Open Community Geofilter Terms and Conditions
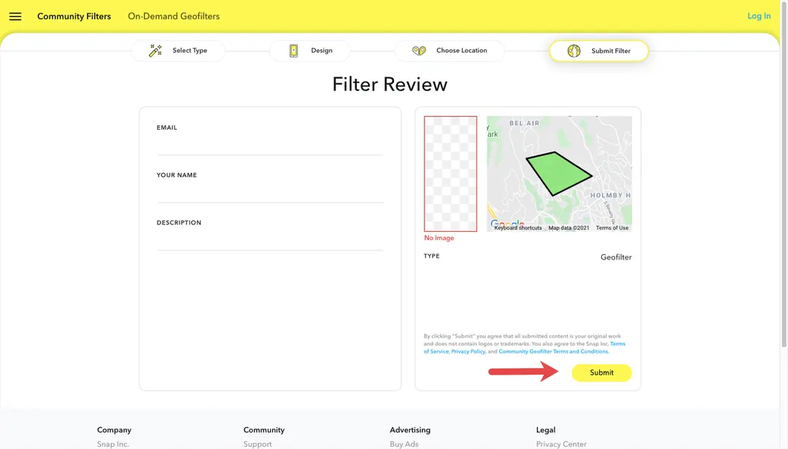Image resolution: width=788 pixels, height=449 pixels. [x=553, y=352]
